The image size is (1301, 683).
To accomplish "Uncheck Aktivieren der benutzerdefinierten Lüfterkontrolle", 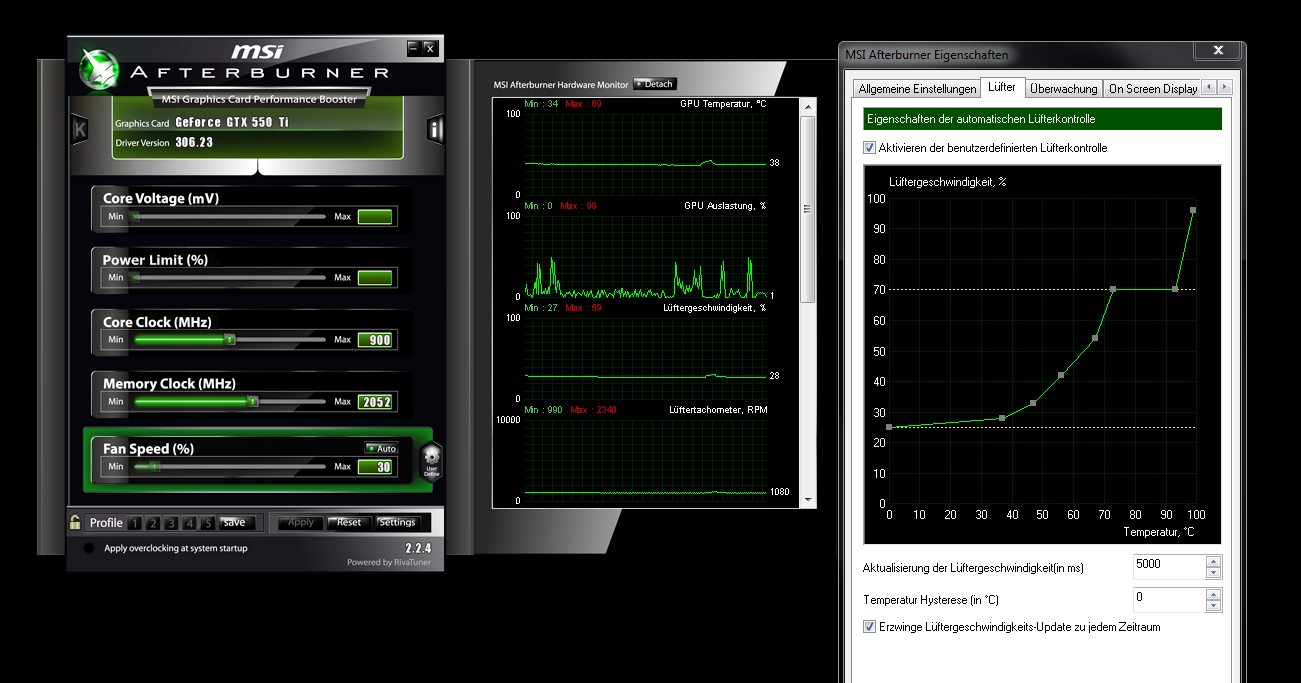I will tap(869, 148).
